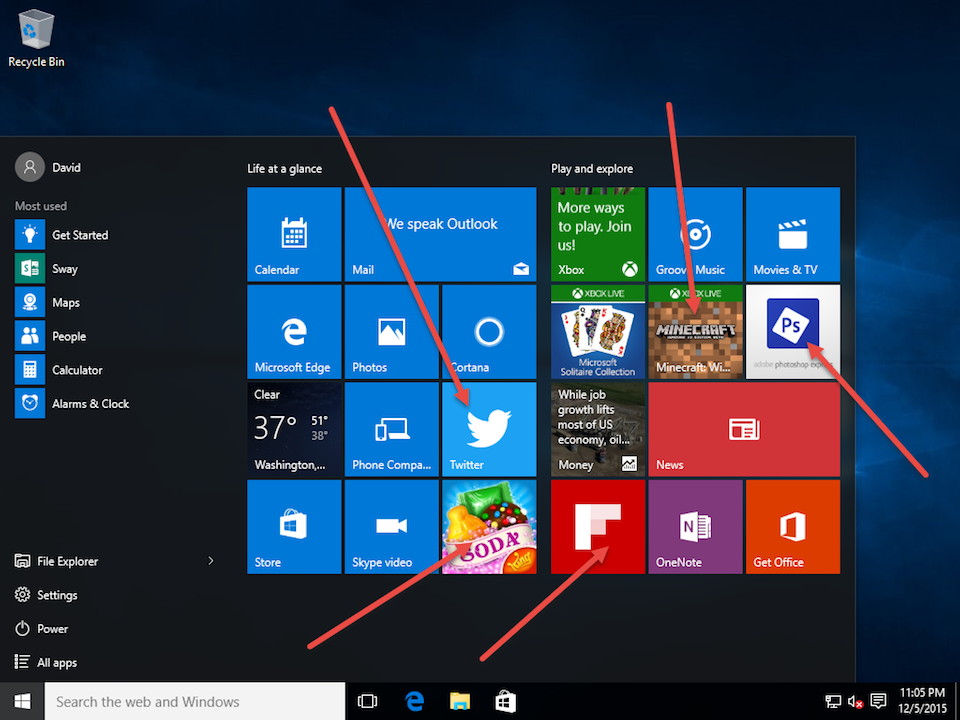Open the Skype video tile
The image size is (960, 720).
pos(391,527)
